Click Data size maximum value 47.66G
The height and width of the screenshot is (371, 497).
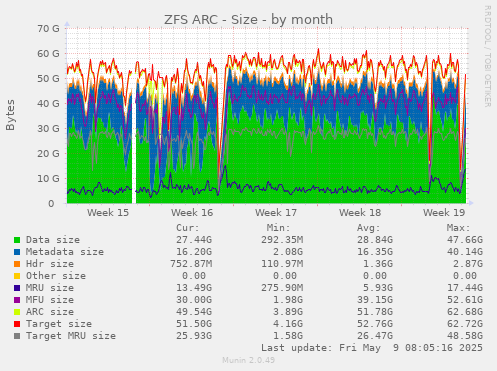coord(465,240)
